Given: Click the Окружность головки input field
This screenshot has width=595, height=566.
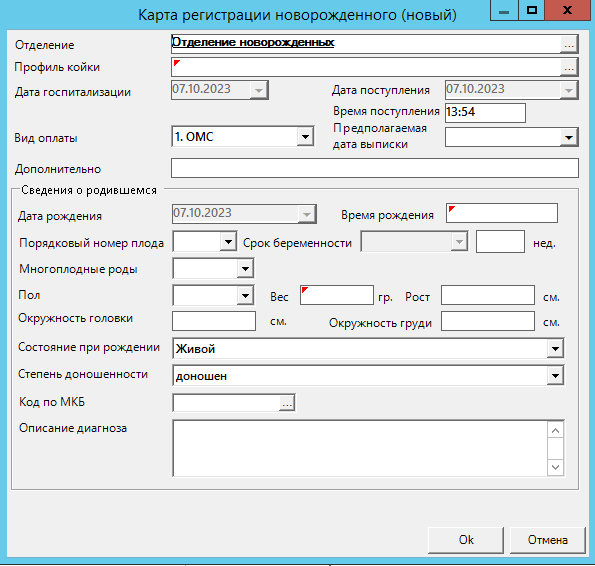Looking at the screenshot, I should click(x=214, y=321).
